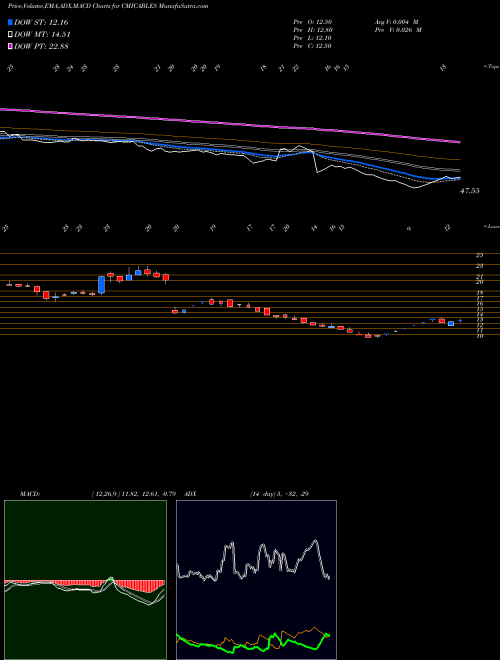Click the price axis label 10

pyautogui.click(x=479, y=336)
